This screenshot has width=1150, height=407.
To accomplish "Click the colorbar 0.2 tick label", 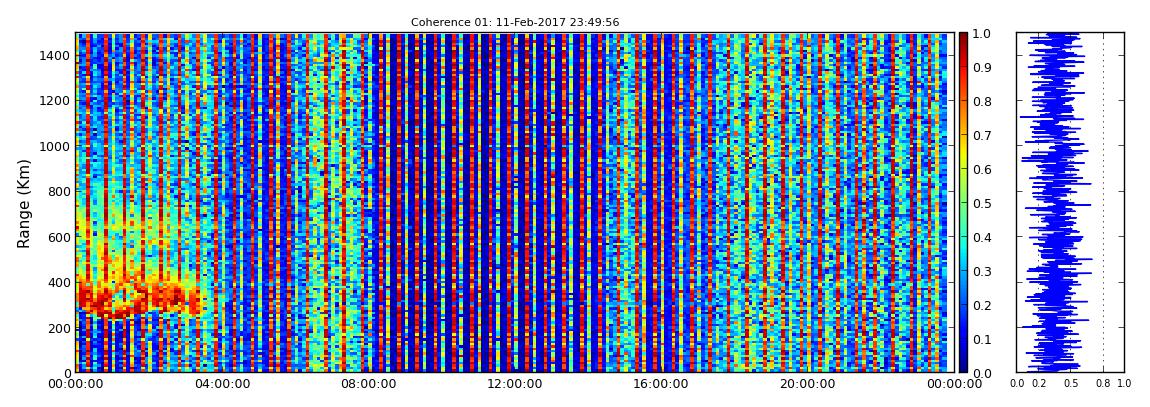I will click(981, 305).
